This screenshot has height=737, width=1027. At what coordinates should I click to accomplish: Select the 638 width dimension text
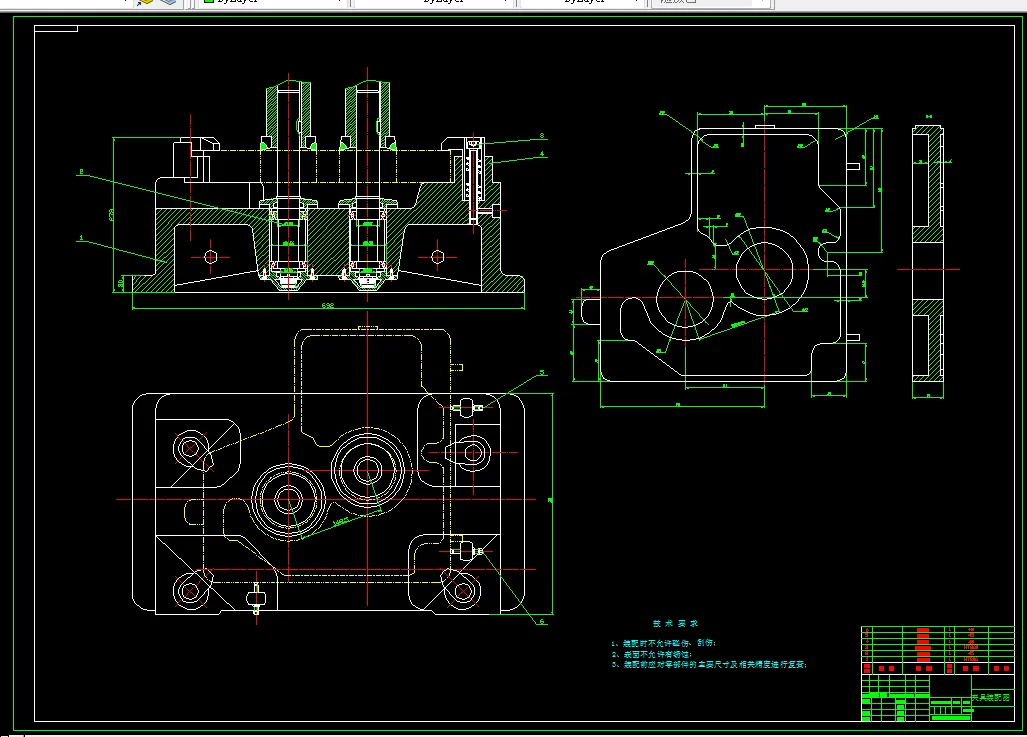pyautogui.click(x=327, y=305)
